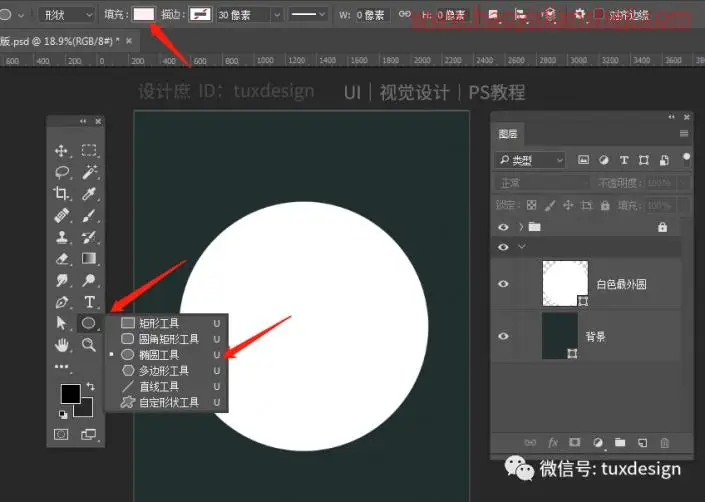Open the Edit Toolbar three-dots button
The width and height of the screenshot is (705, 502).
click(61, 367)
